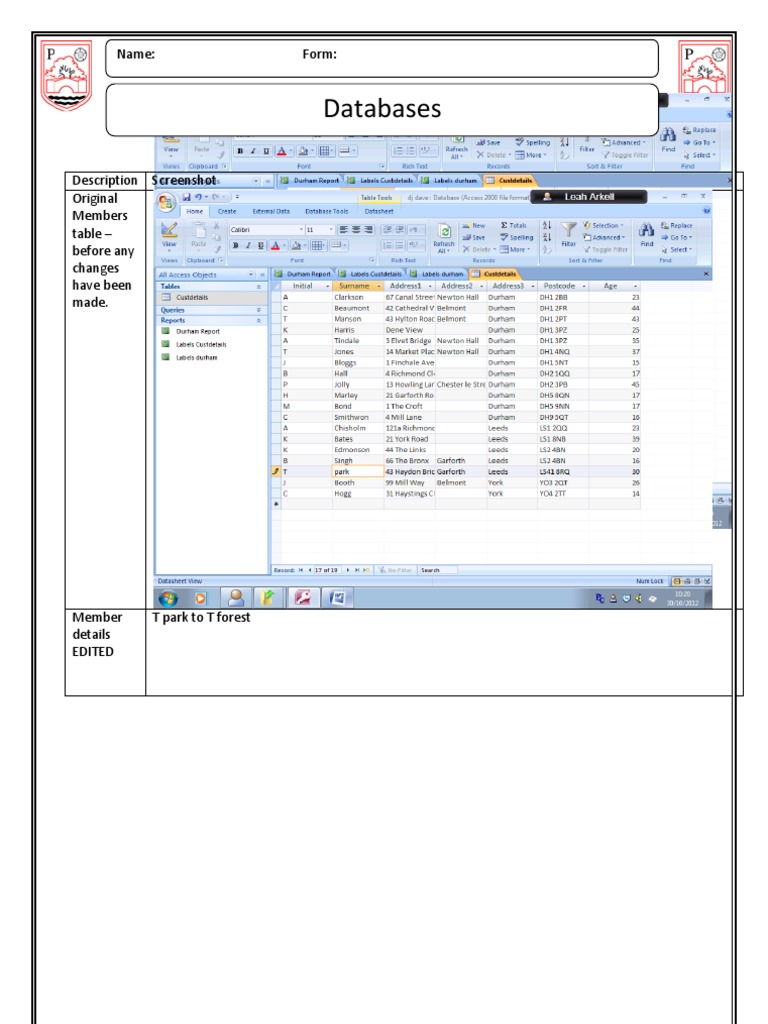This screenshot has height=1024, width=768.
Task: Click the Sort Descending icon
Action: pos(547,237)
